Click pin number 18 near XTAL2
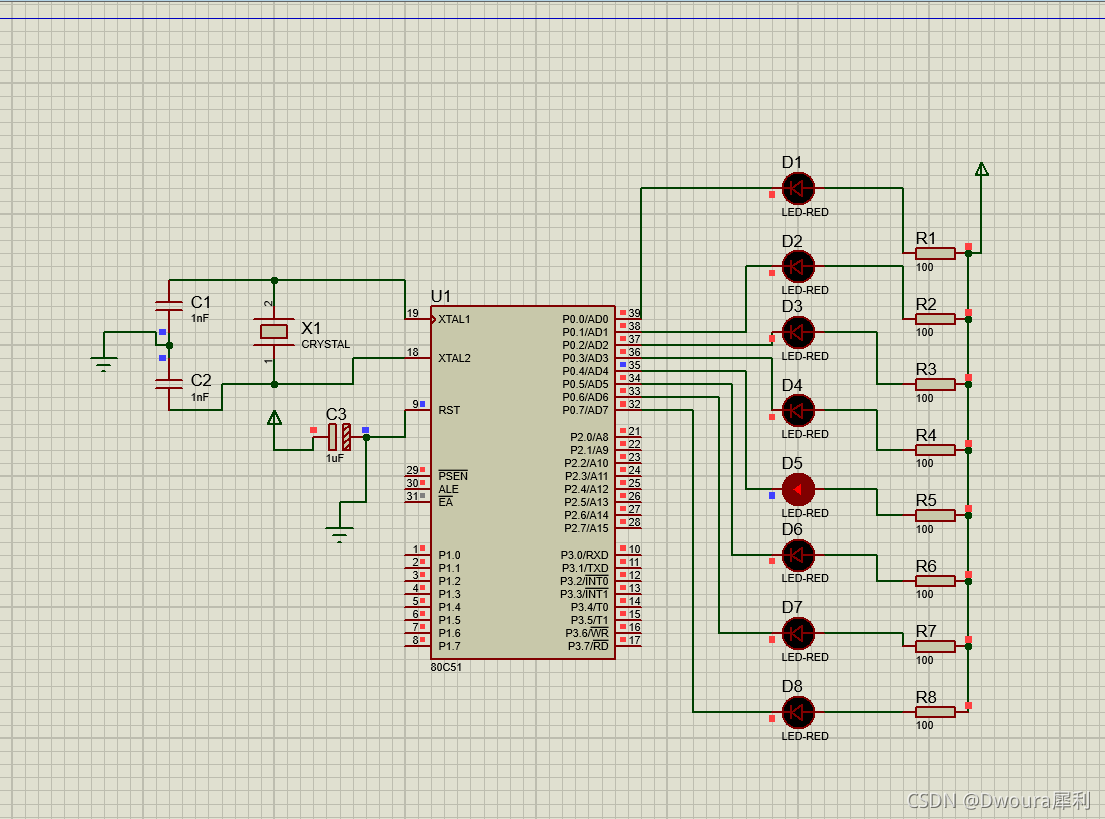 (412, 352)
